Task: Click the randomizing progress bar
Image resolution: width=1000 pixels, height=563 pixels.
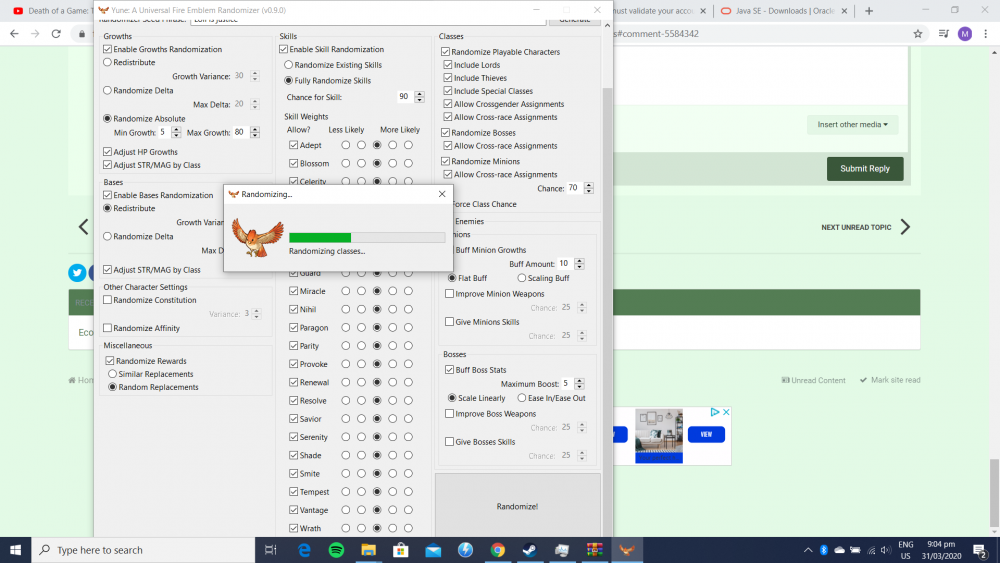Action: (367, 238)
